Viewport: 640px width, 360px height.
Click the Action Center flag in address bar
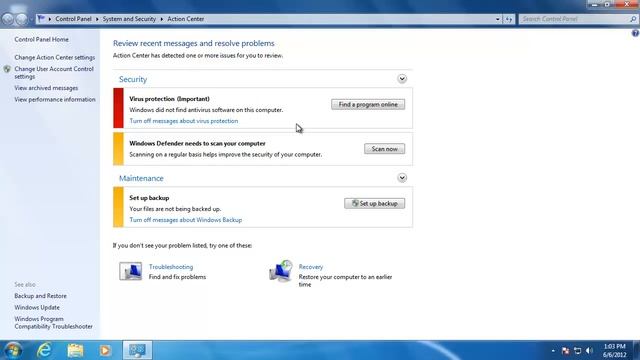[x=41, y=19]
